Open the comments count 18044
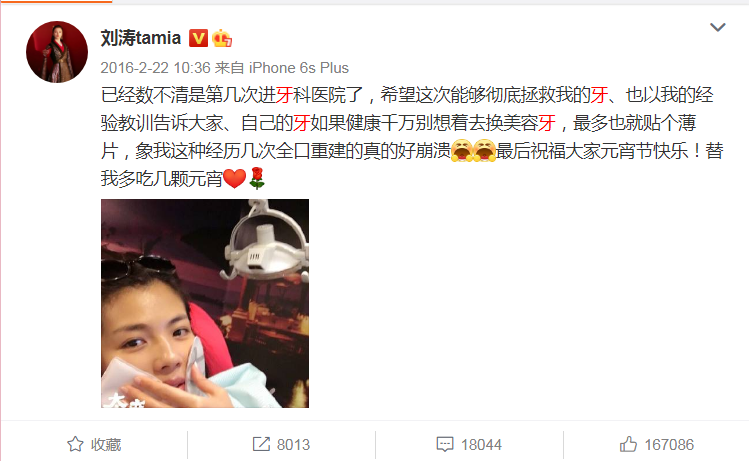749x461 pixels. coord(481,445)
